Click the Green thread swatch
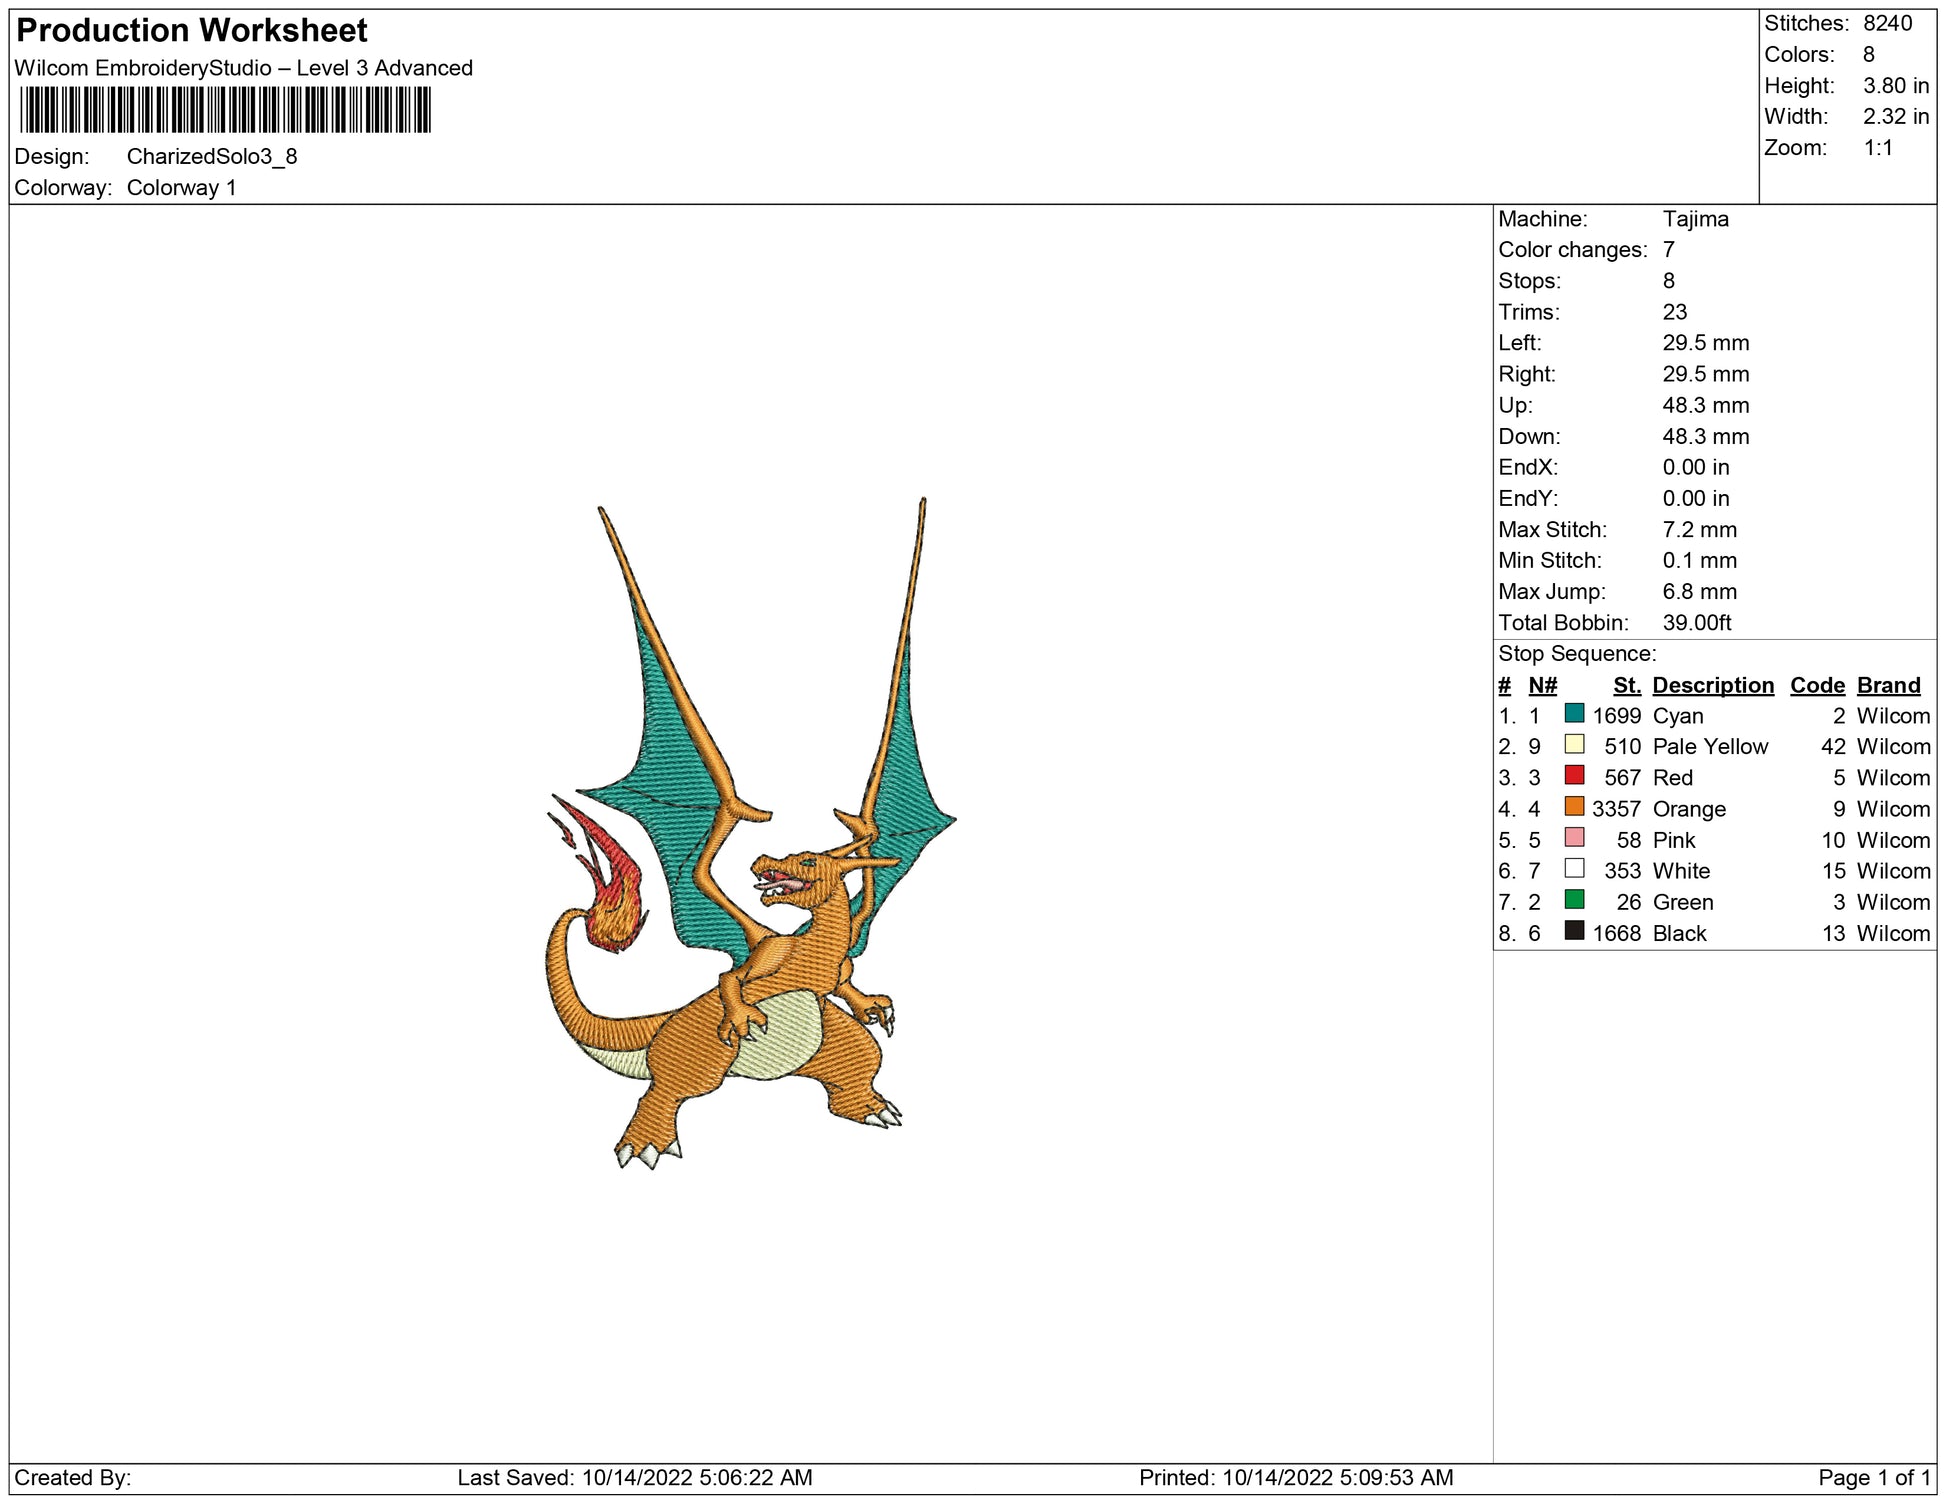Viewport: 1946px width, 1497px height. pos(1574,899)
